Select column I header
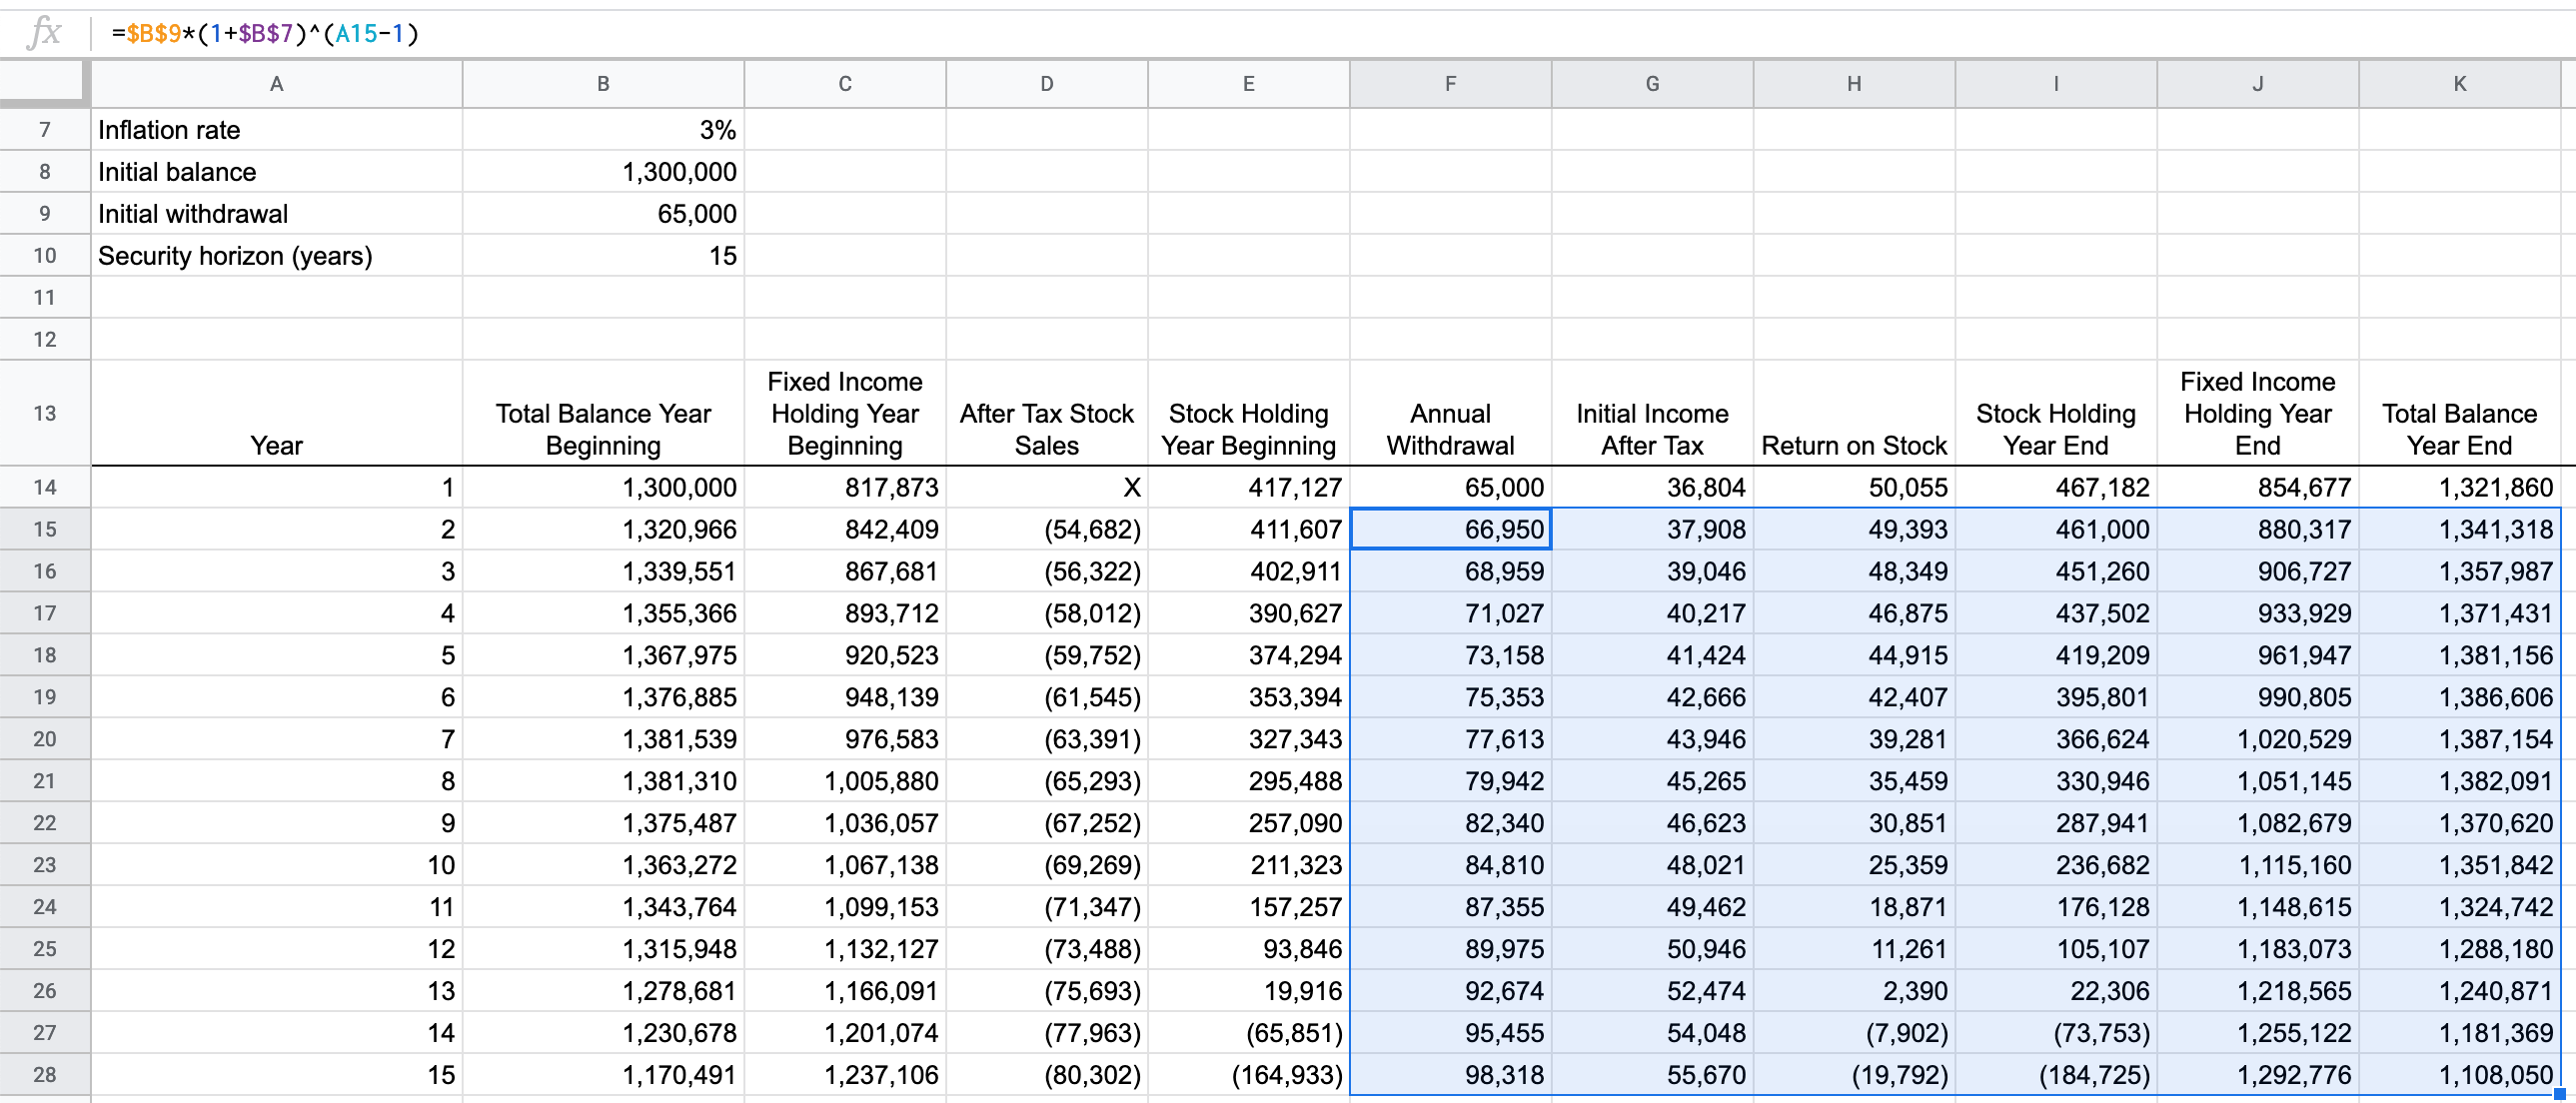 point(2057,84)
